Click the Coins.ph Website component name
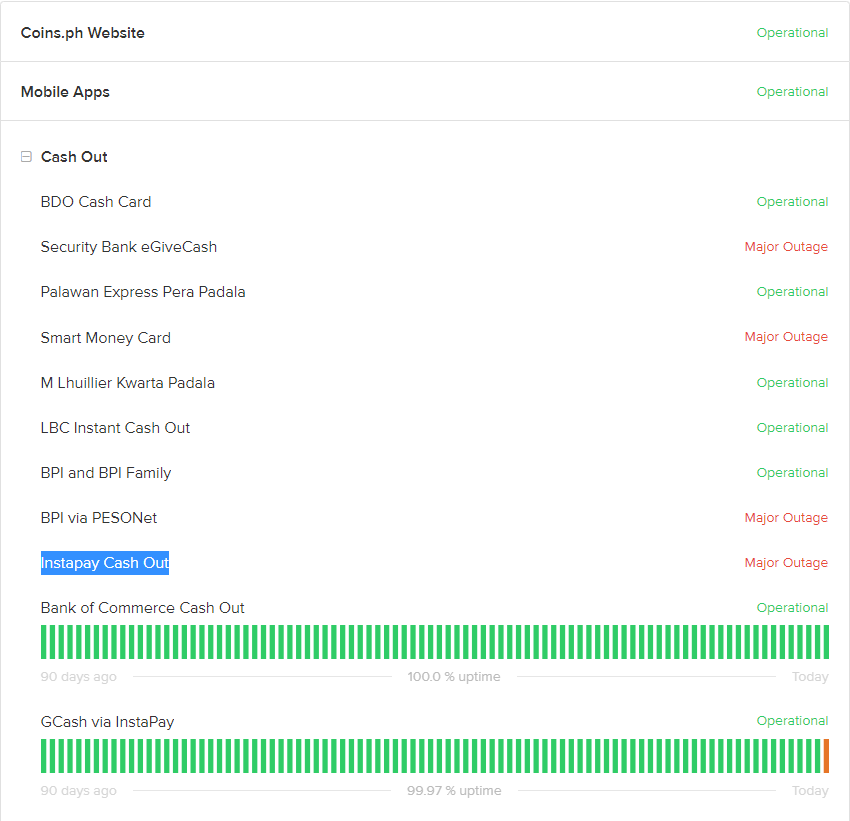 coord(82,33)
